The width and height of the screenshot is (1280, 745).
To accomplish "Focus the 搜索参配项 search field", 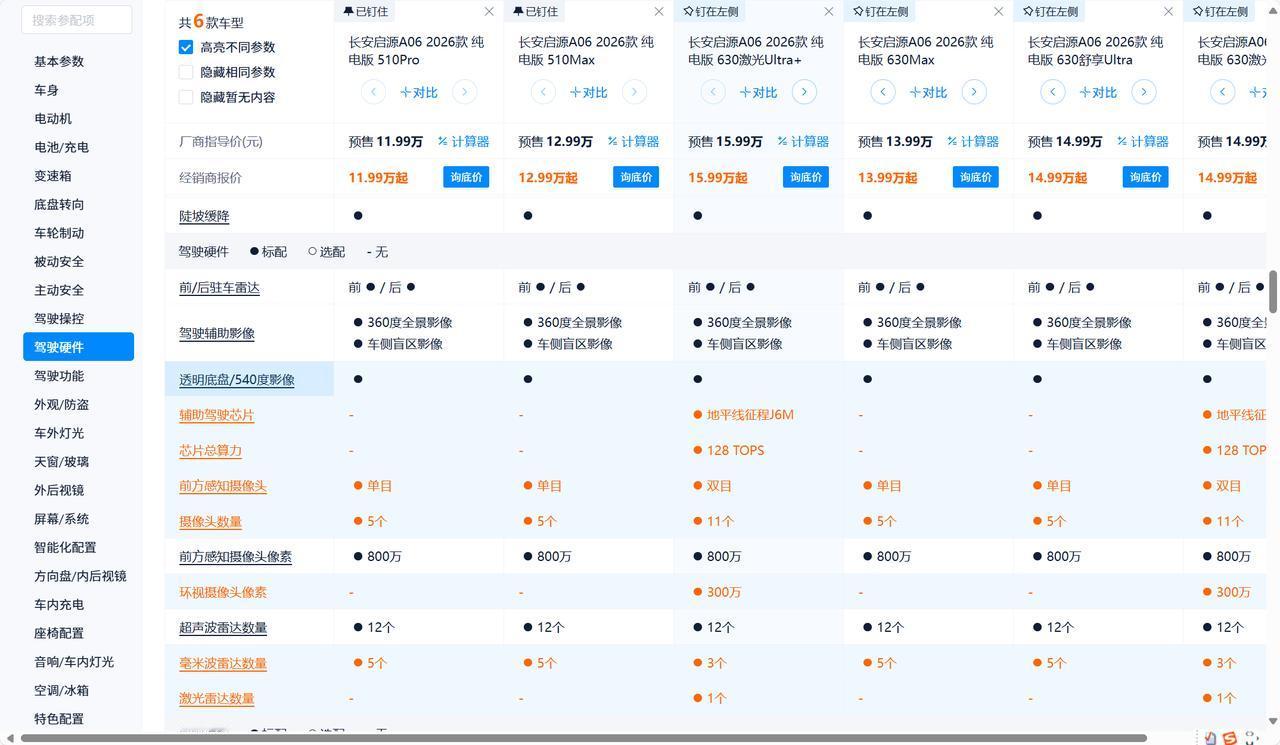I will pos(76,19).
